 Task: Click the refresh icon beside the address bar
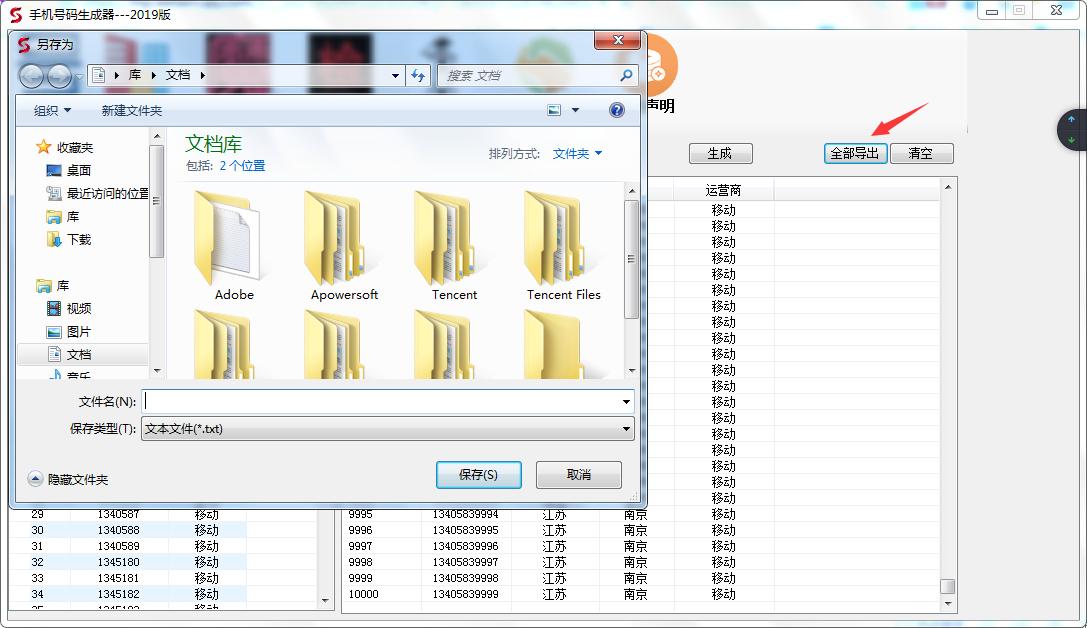click(x=419, y=76)
